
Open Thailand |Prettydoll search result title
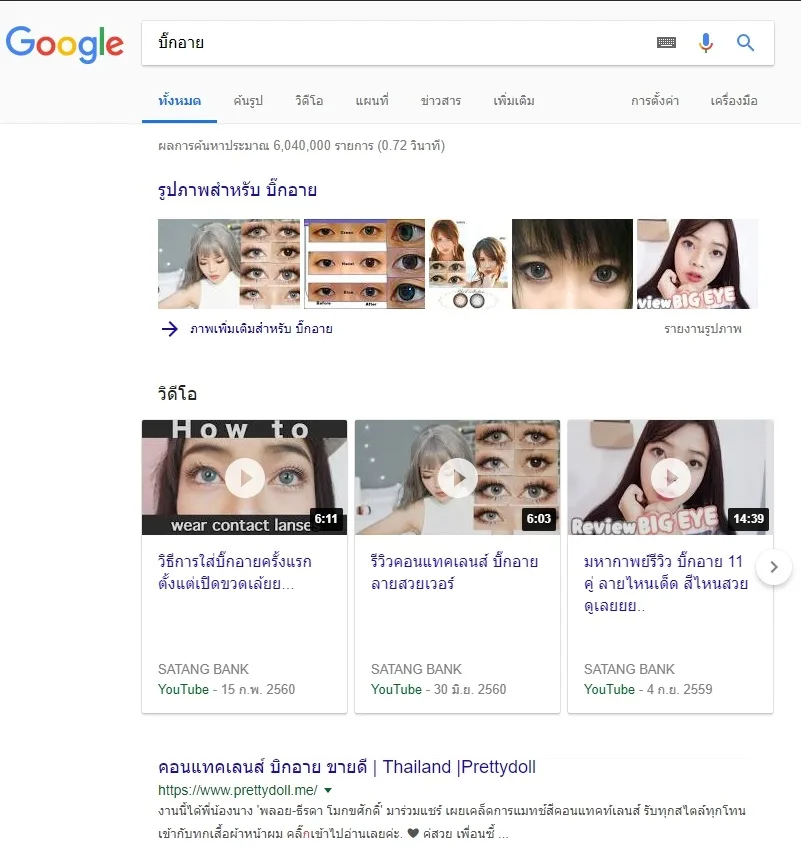coord(347,767)
